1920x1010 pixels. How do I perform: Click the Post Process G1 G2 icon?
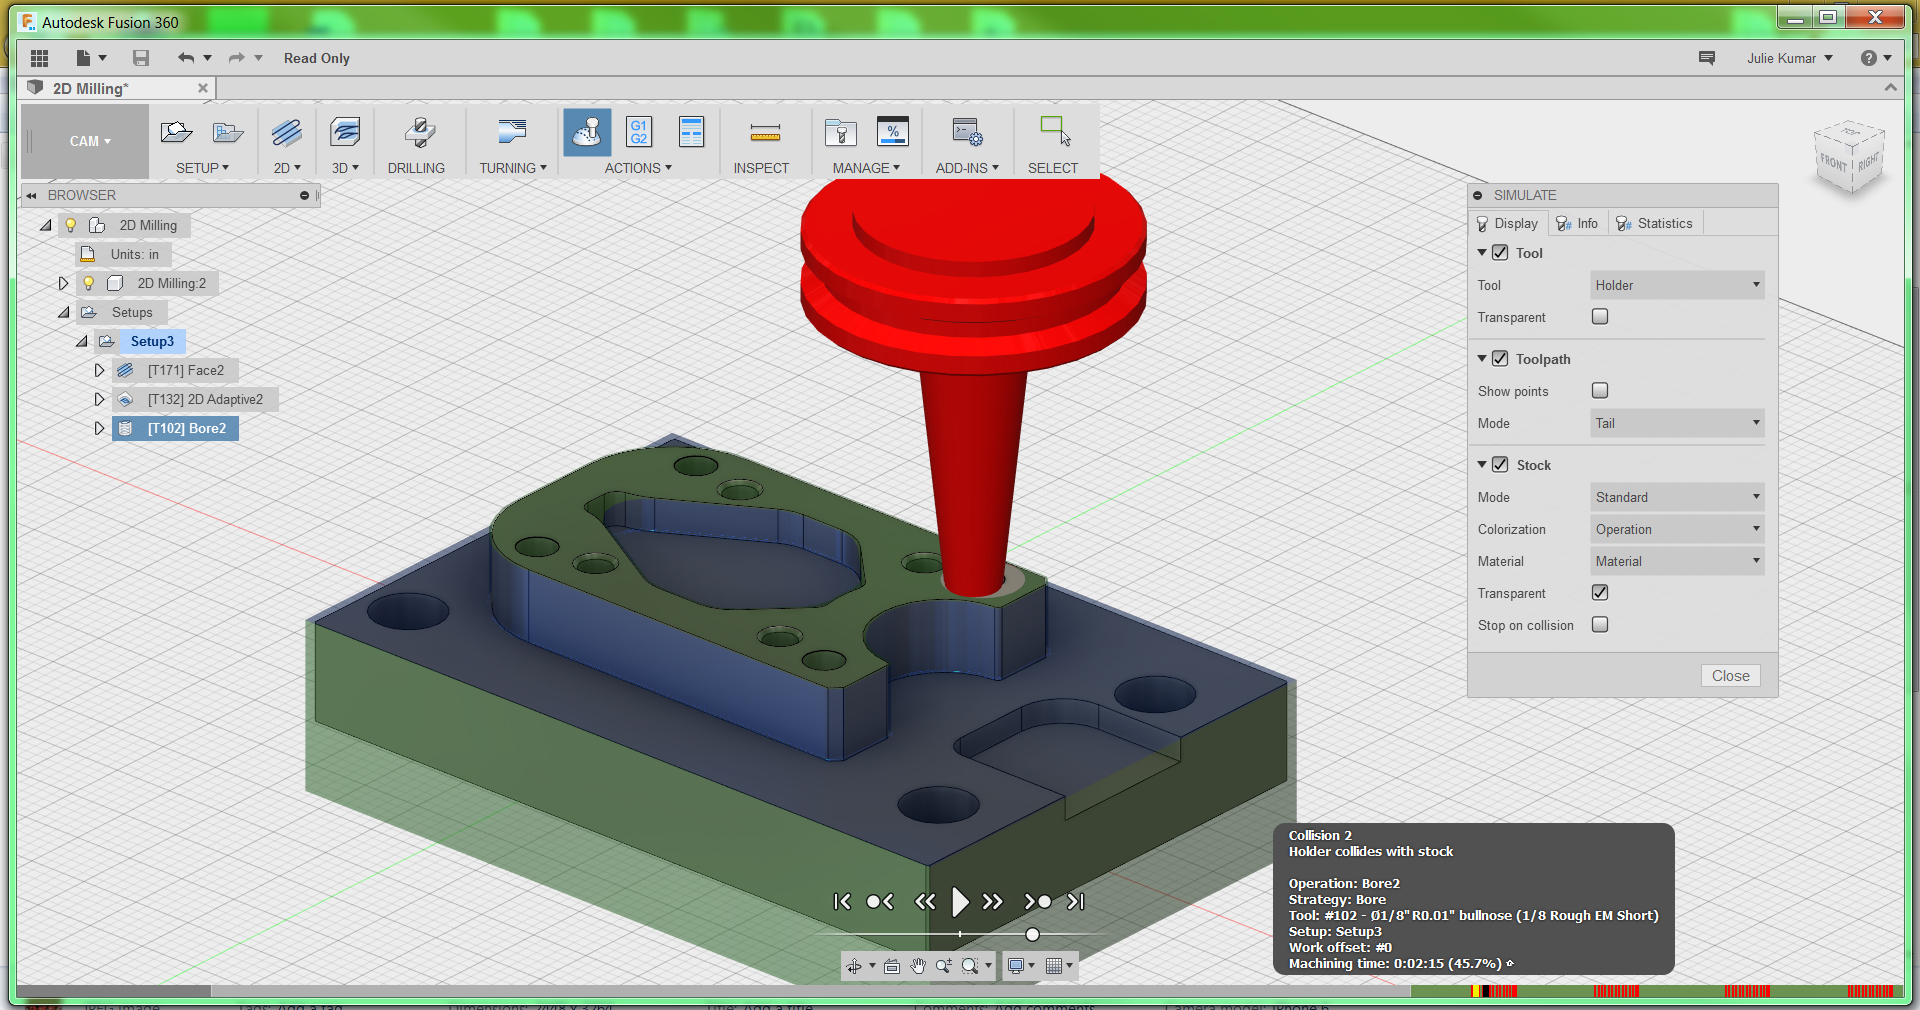point(639,132)
